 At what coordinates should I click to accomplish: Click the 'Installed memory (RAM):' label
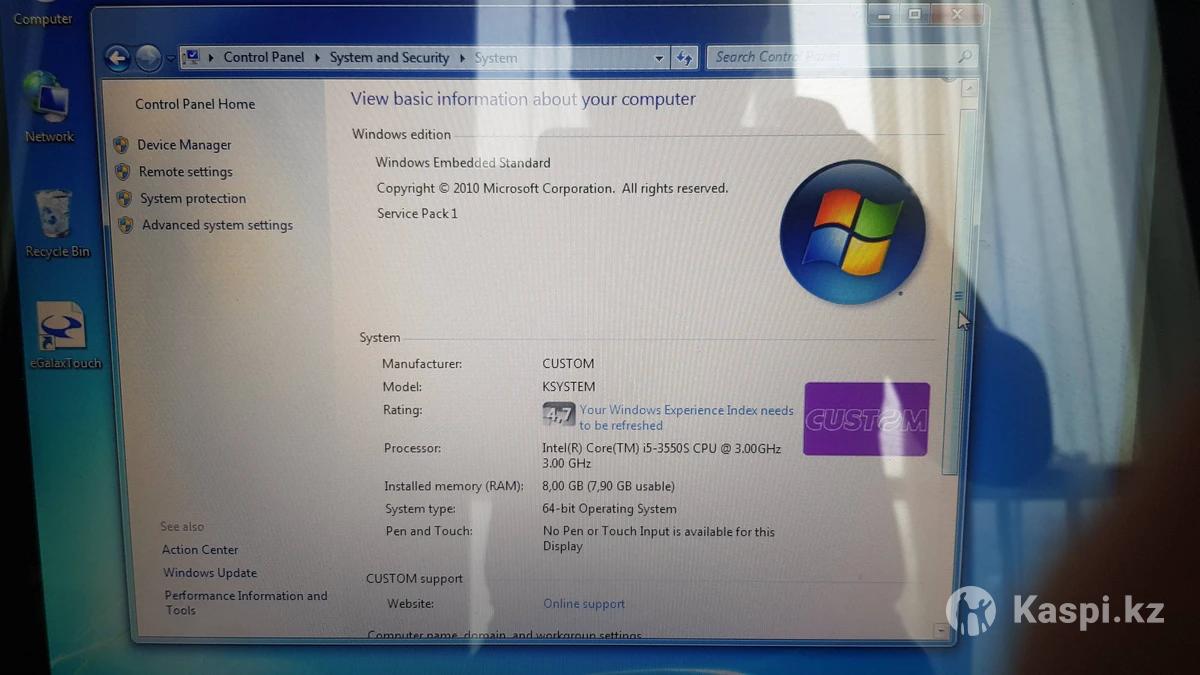454,487
